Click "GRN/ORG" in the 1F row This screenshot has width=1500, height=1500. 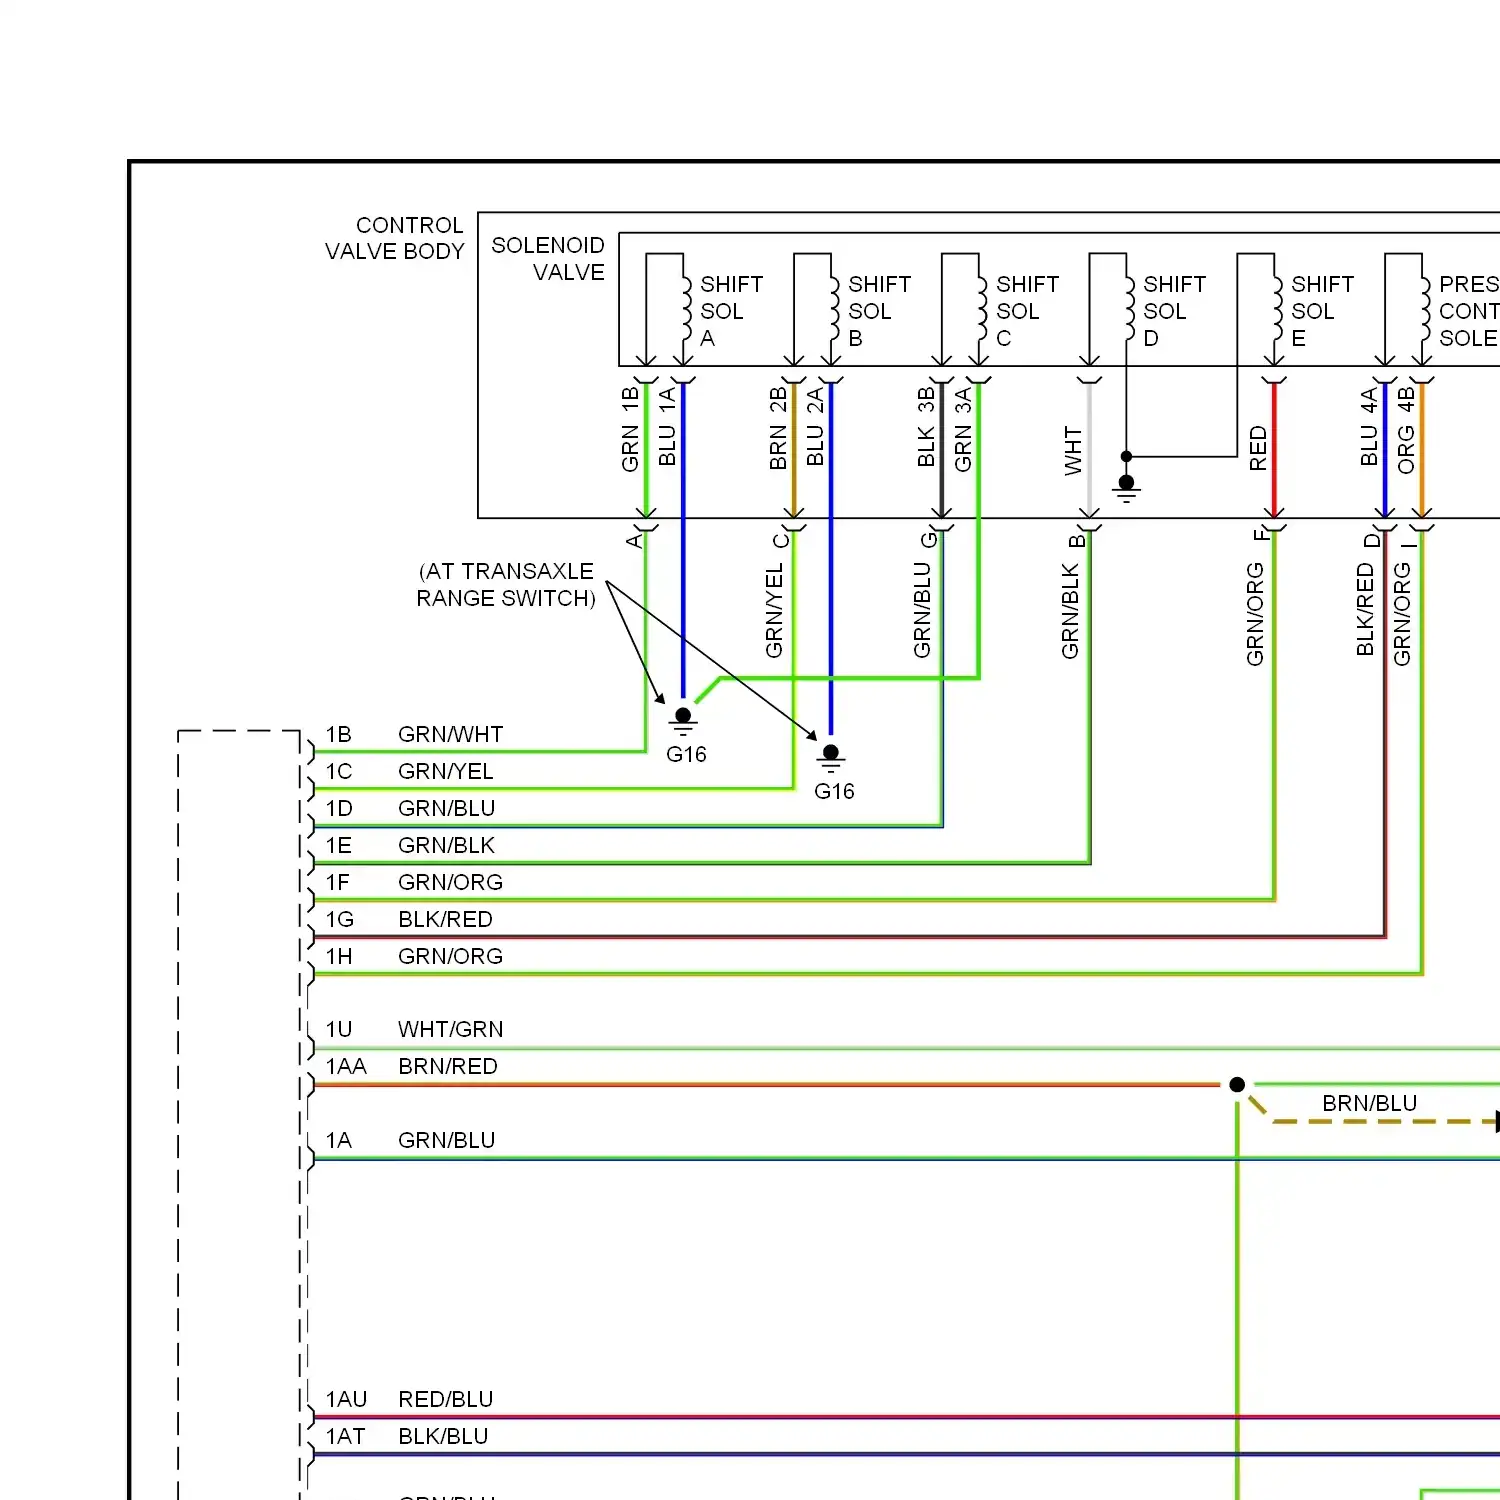[x=450, y=883]
